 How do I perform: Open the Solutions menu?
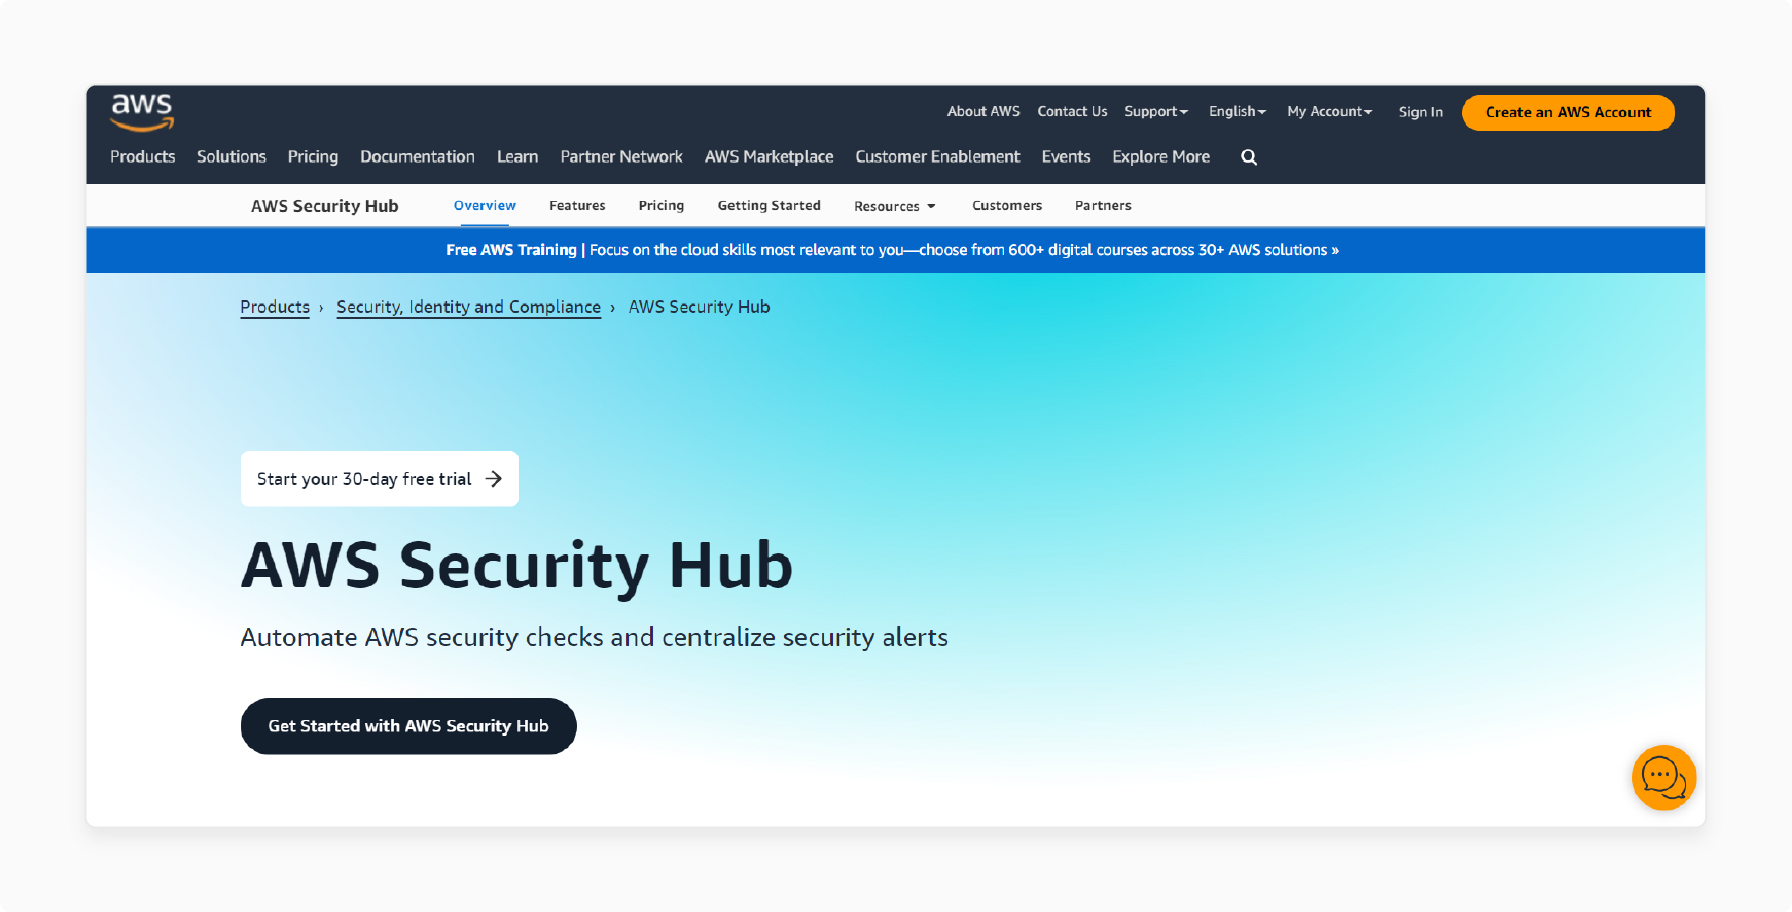click(x=231, y=157)
